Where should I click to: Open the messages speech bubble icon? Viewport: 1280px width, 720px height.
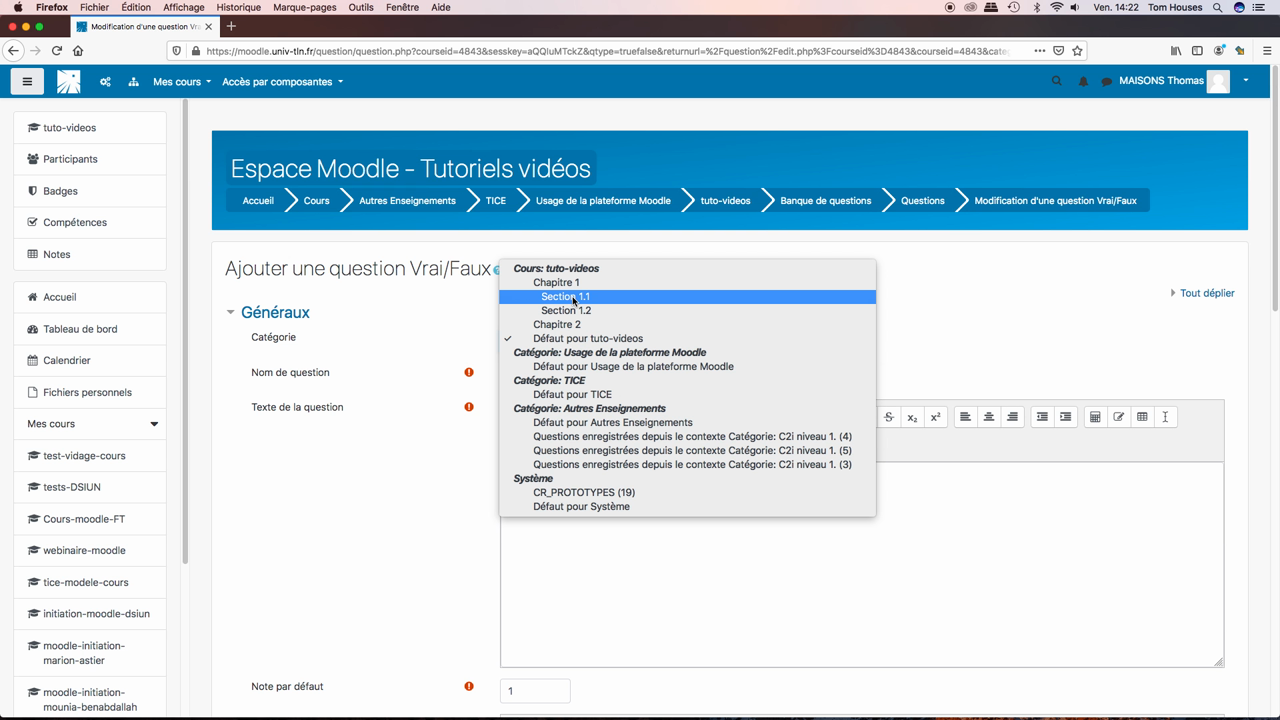1107,82
